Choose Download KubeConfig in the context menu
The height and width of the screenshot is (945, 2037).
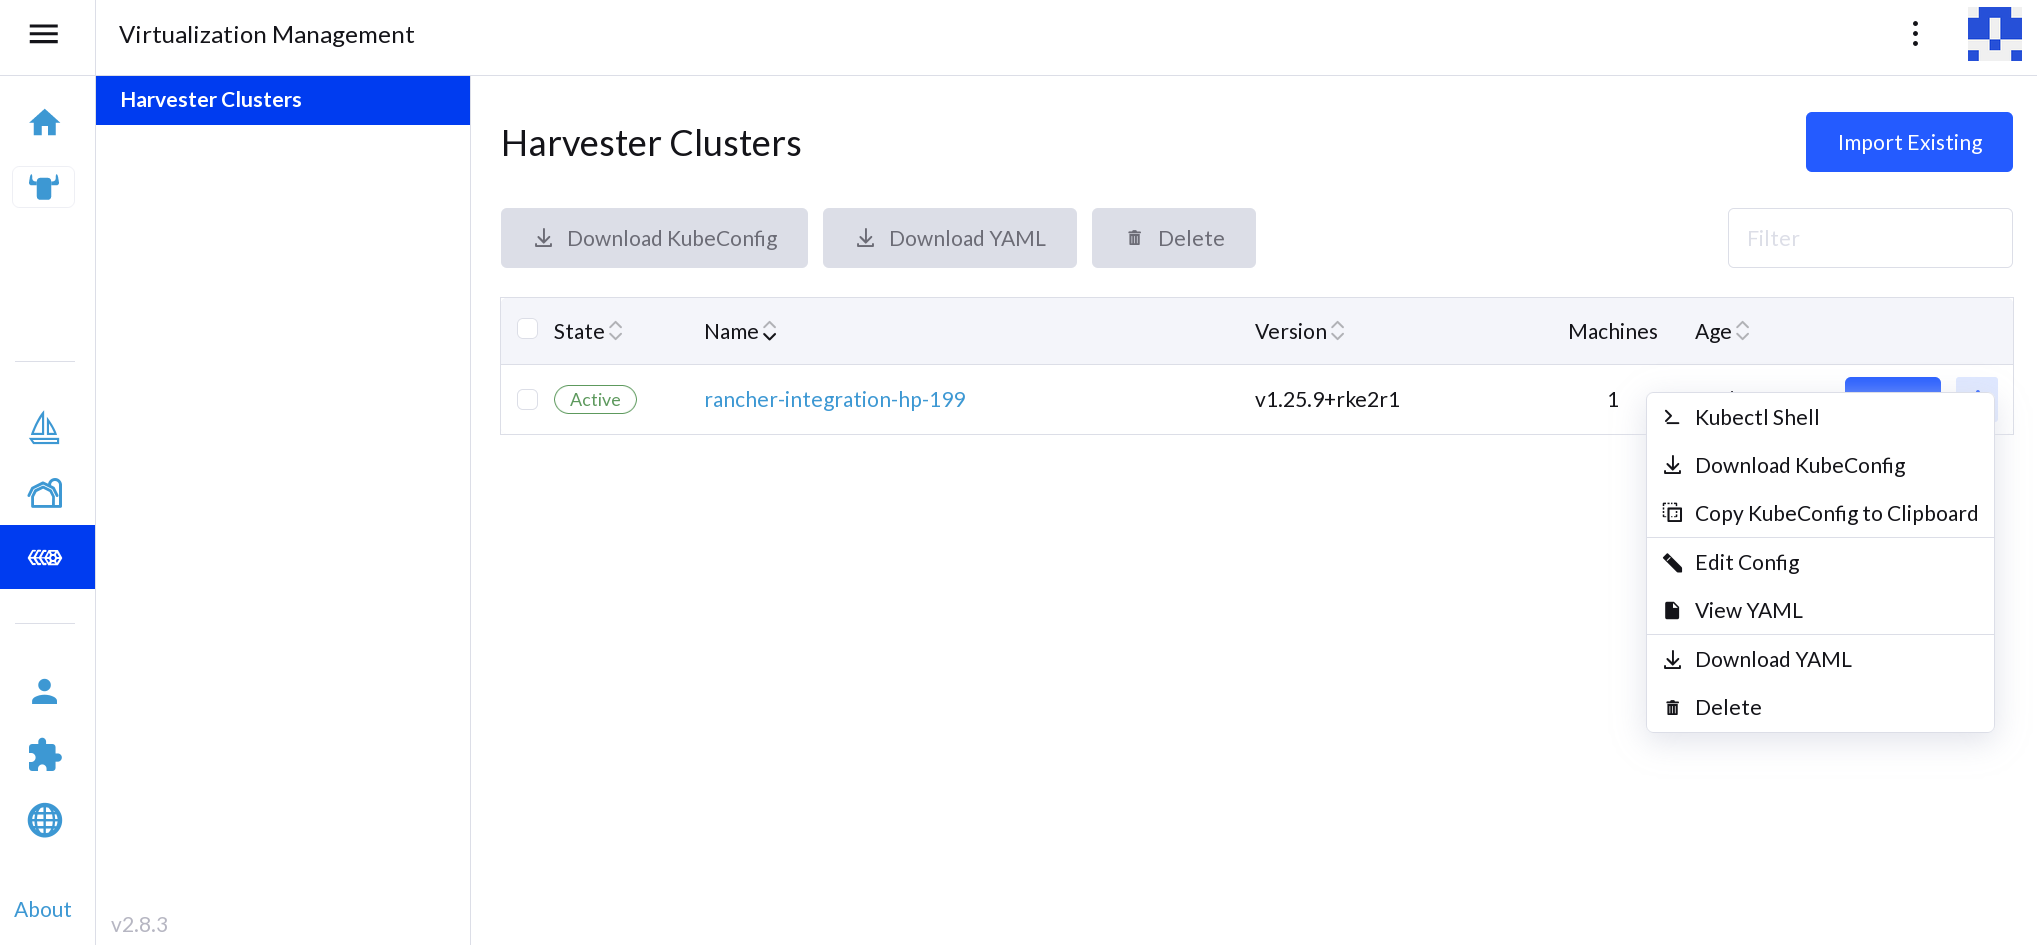(1820, 466)
